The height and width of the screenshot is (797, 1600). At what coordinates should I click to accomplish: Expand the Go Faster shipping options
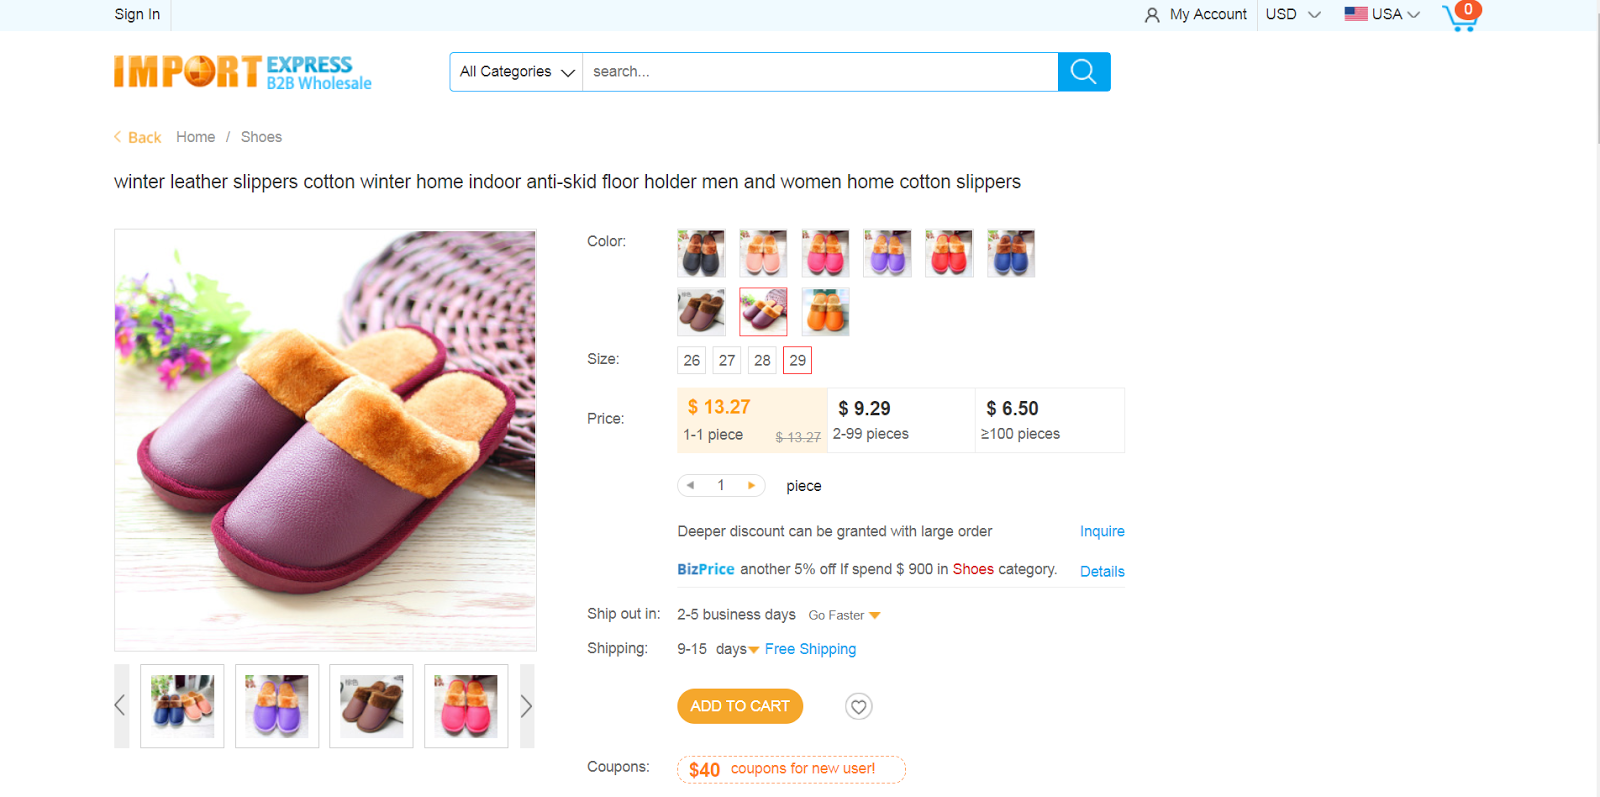click(x=843, y=614)
